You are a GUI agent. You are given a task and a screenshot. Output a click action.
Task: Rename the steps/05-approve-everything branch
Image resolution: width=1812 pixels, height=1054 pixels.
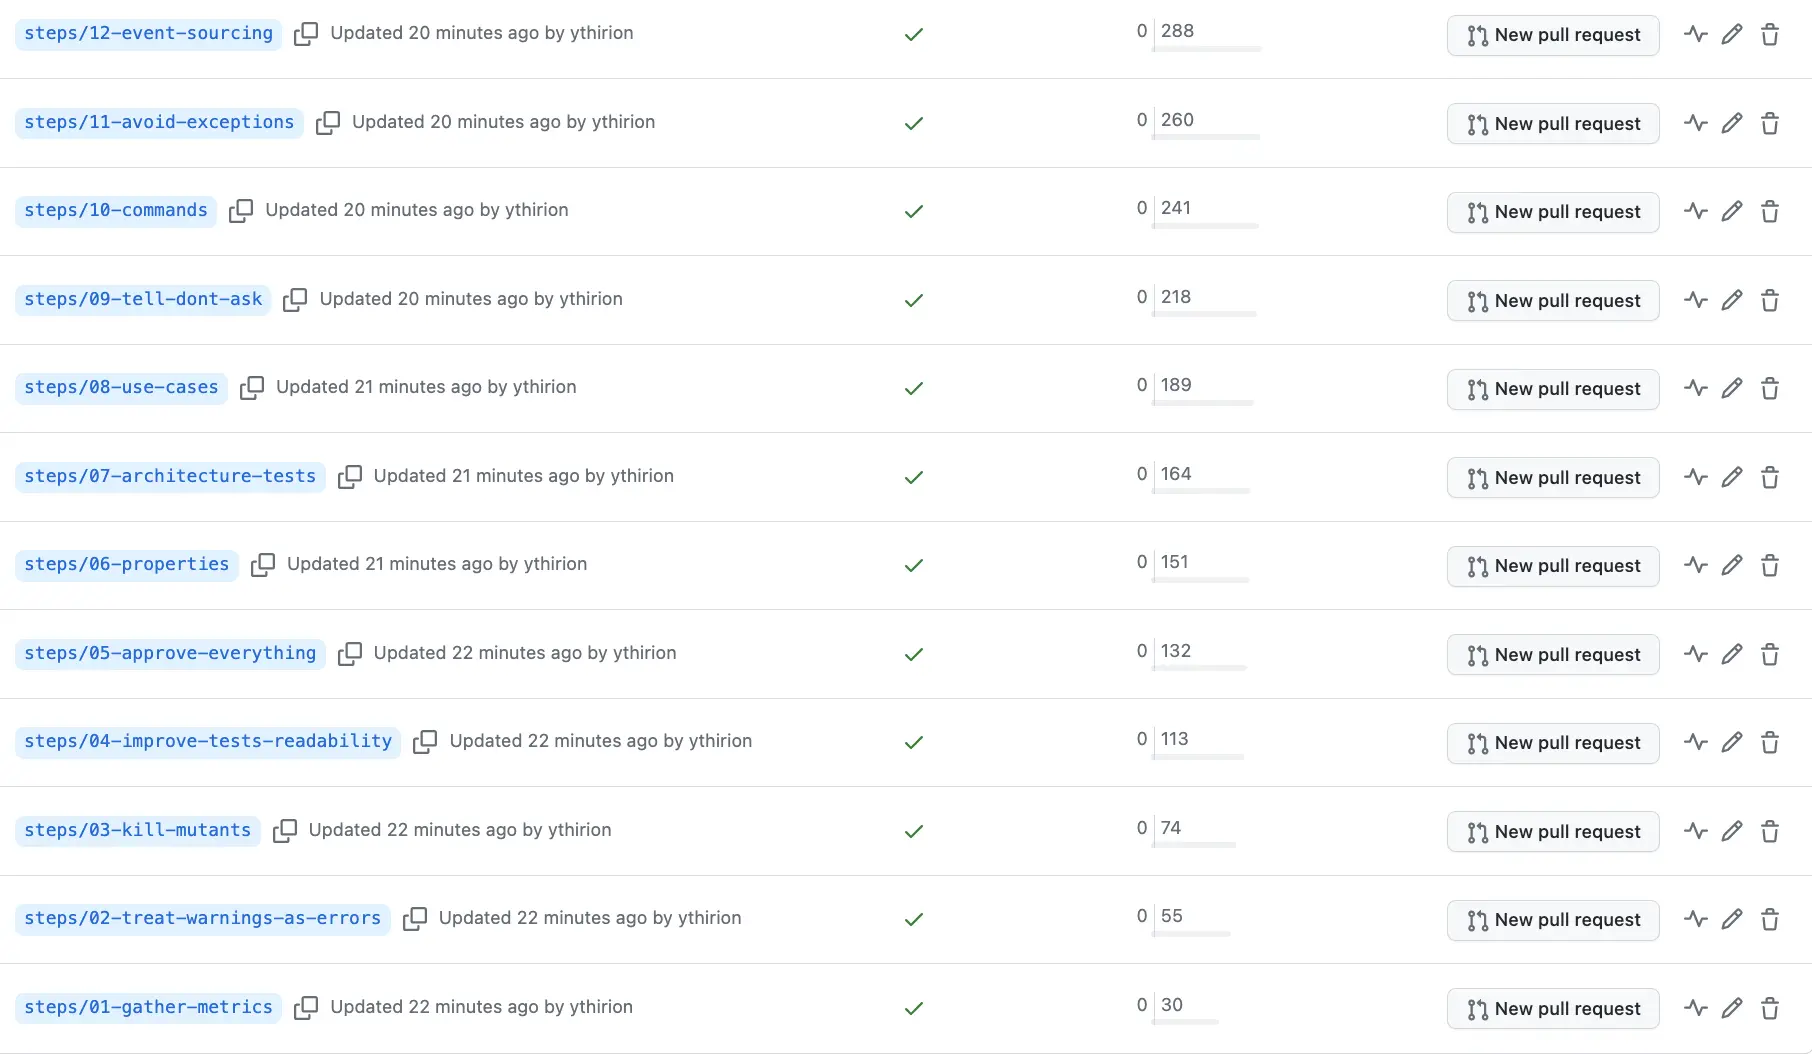coord(1732,655)
